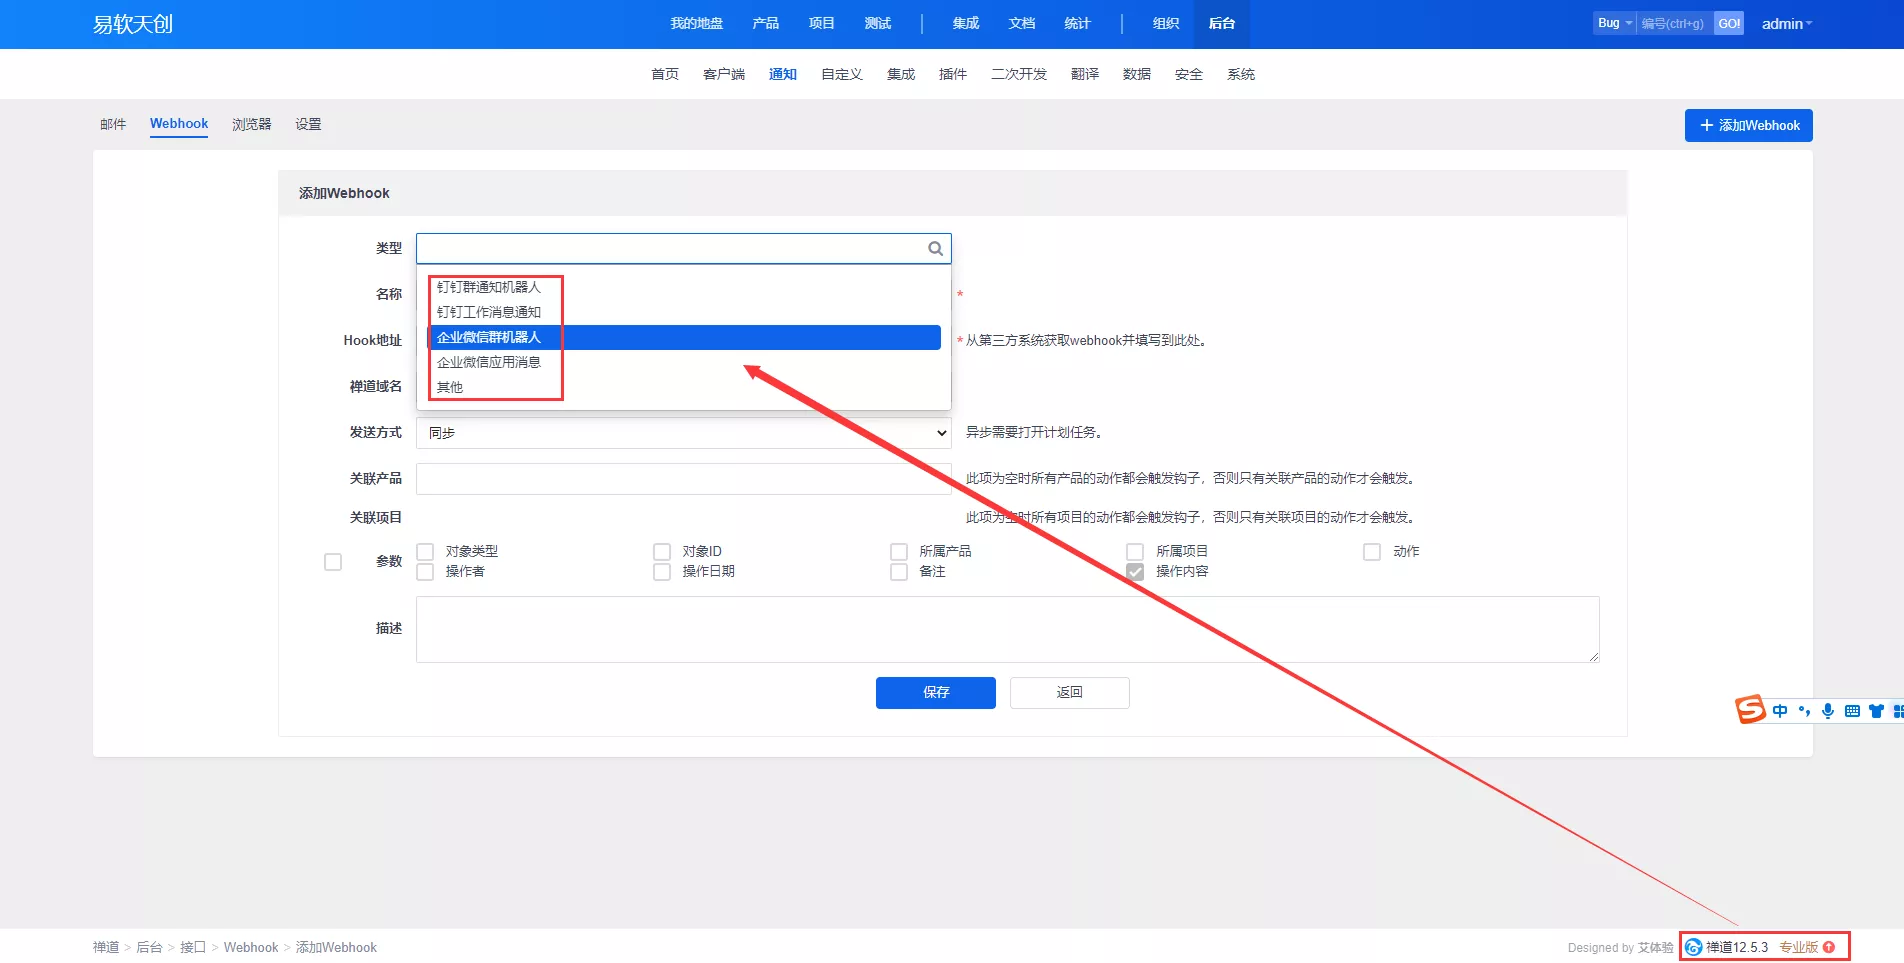Open 集成 in top navigation bar
The width and height of the screenshot is (1904, 963).
[x=966, y=24]
